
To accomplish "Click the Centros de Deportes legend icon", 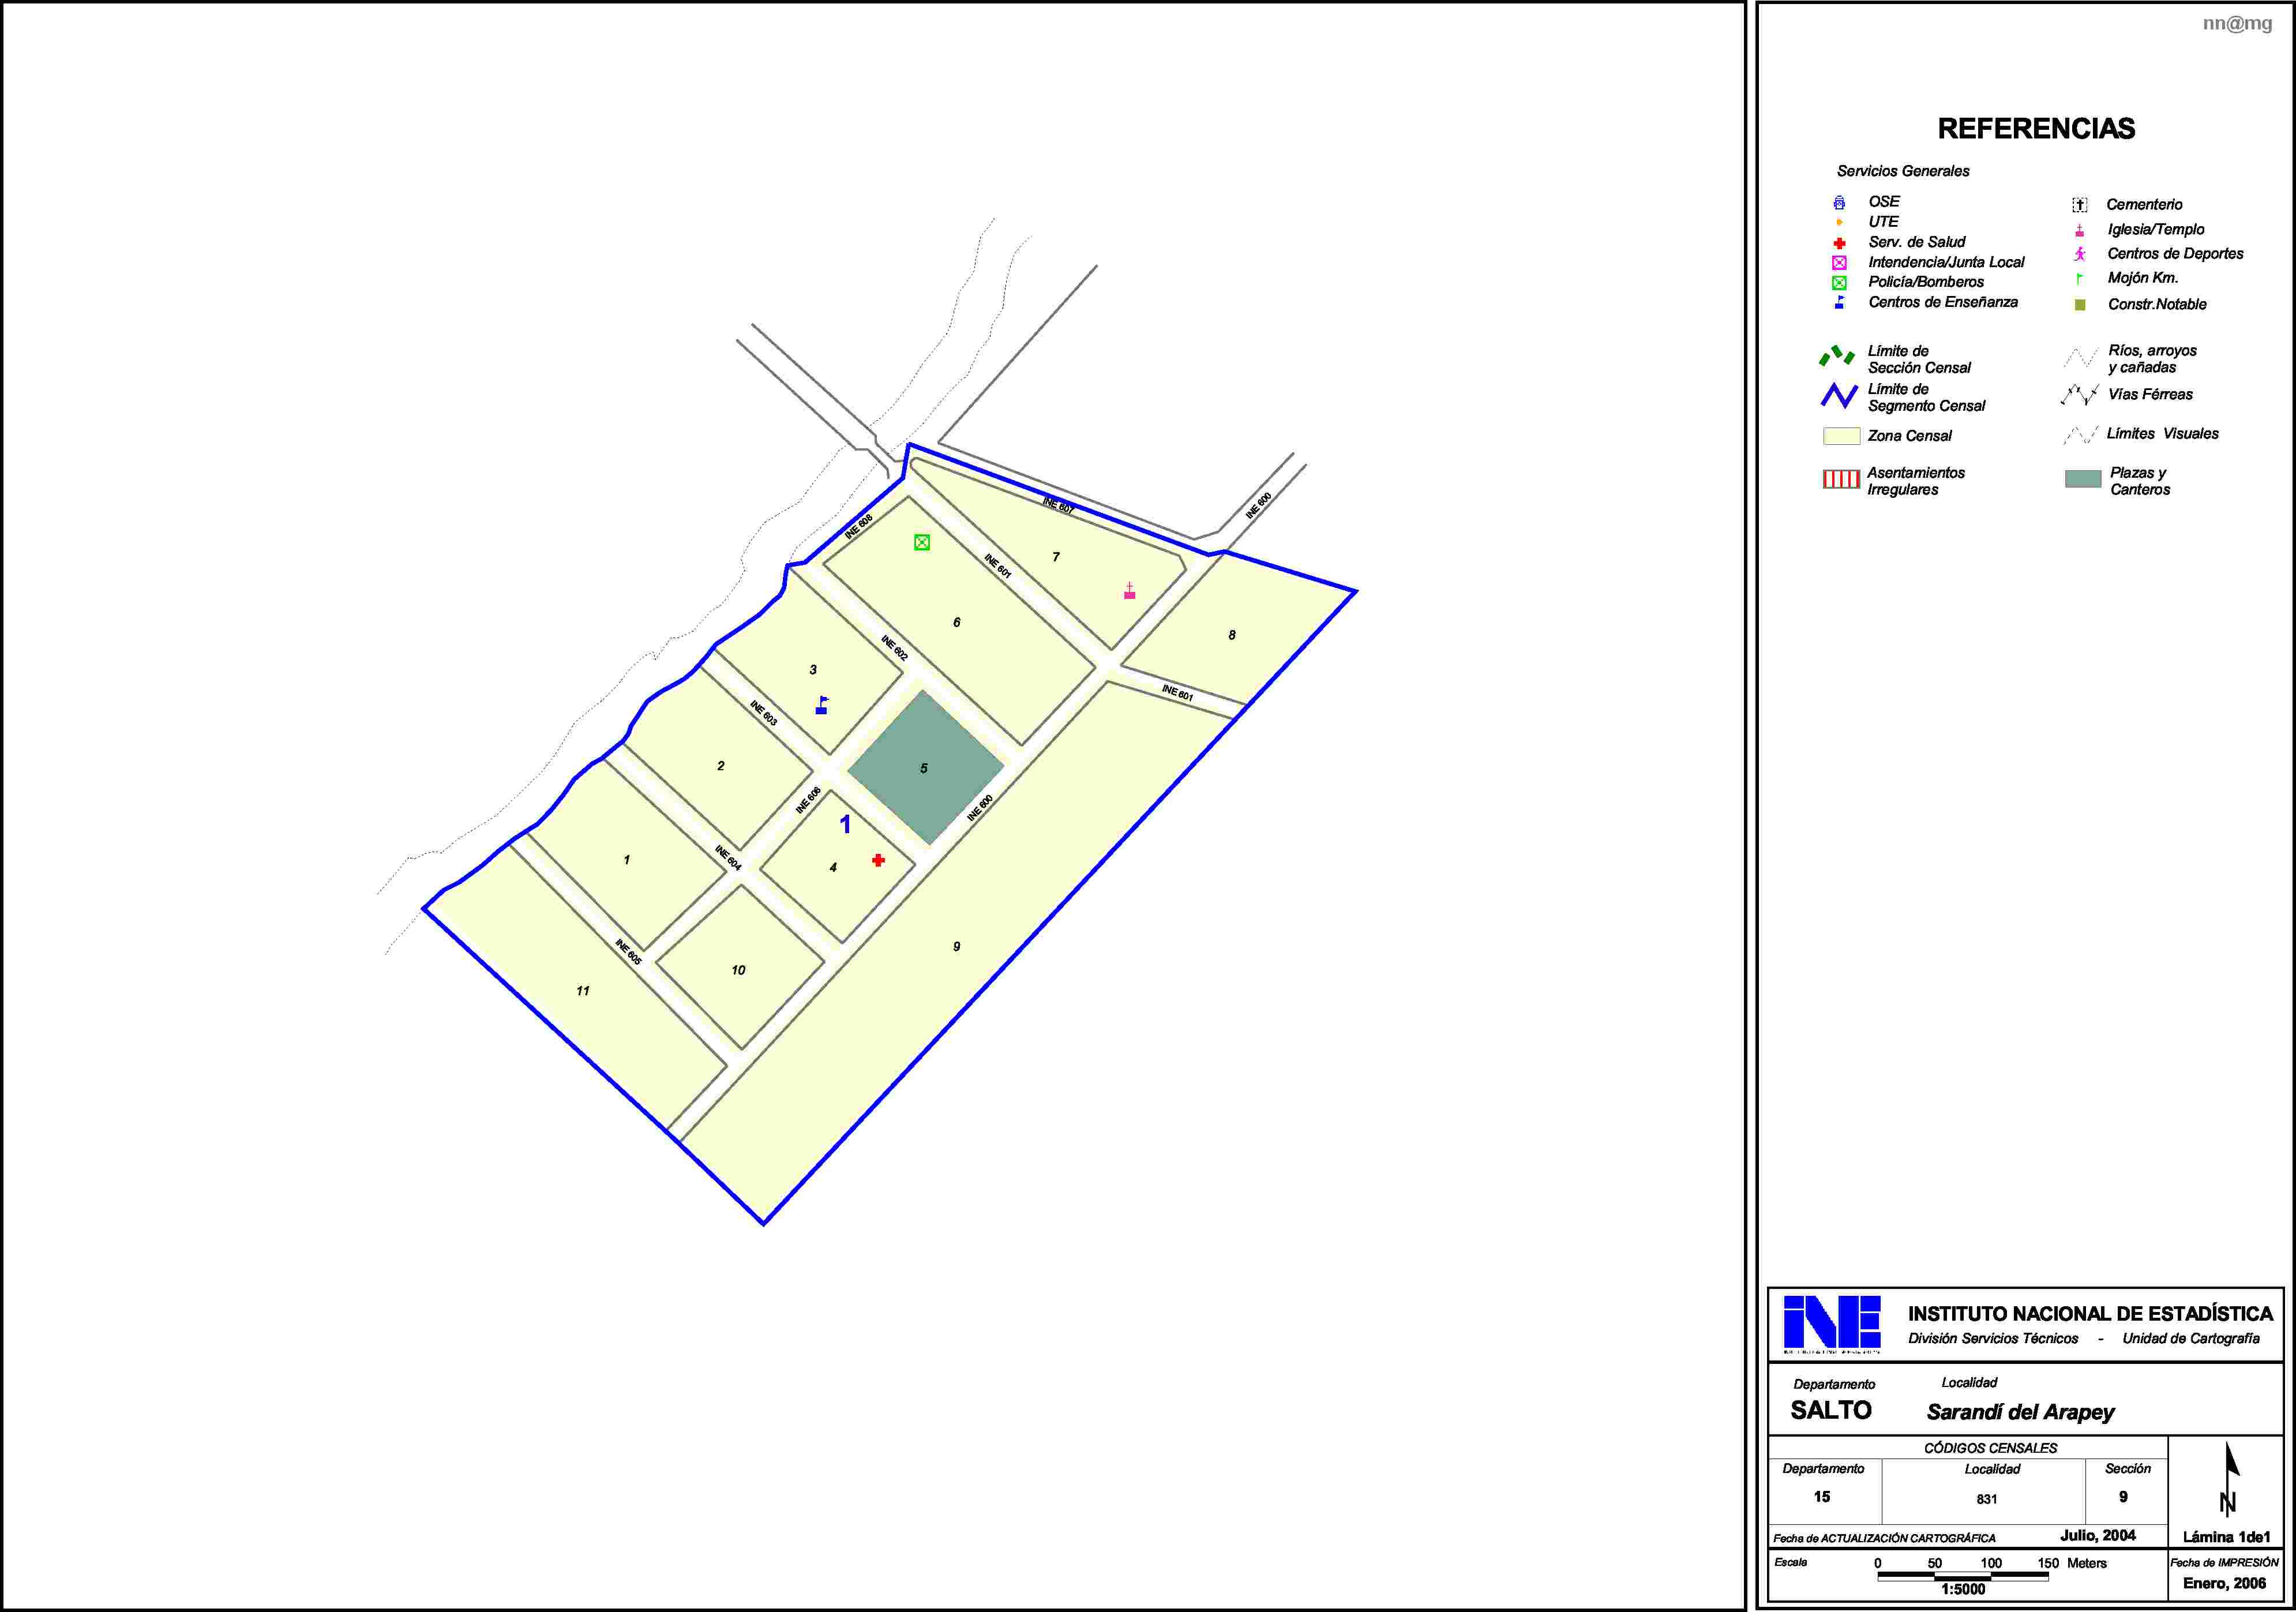I will point(2079,254).
